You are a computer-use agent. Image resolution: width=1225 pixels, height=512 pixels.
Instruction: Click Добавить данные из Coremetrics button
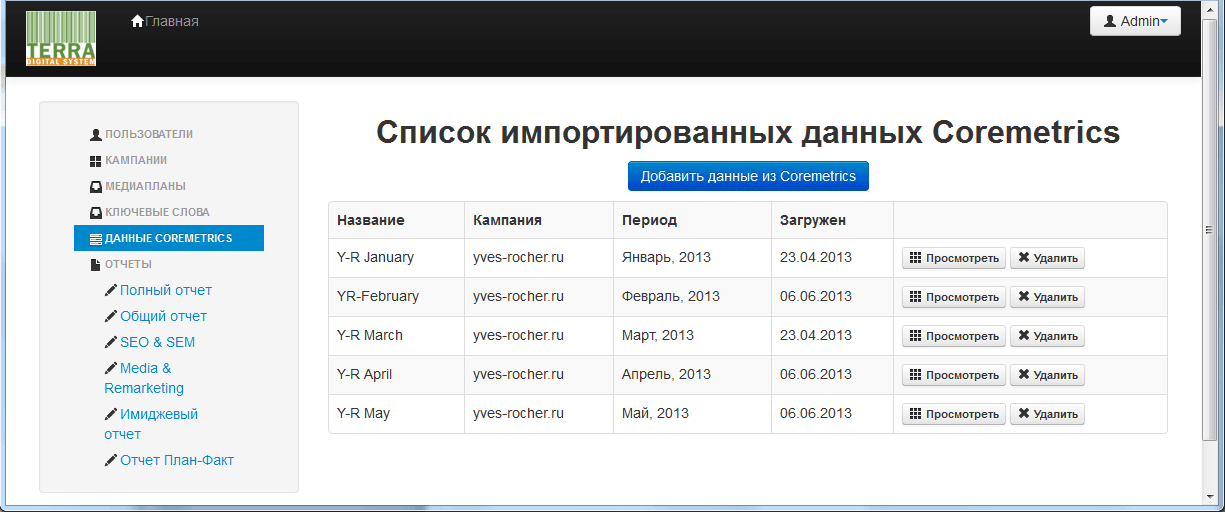pyautogui.click(x=748, y=176)
